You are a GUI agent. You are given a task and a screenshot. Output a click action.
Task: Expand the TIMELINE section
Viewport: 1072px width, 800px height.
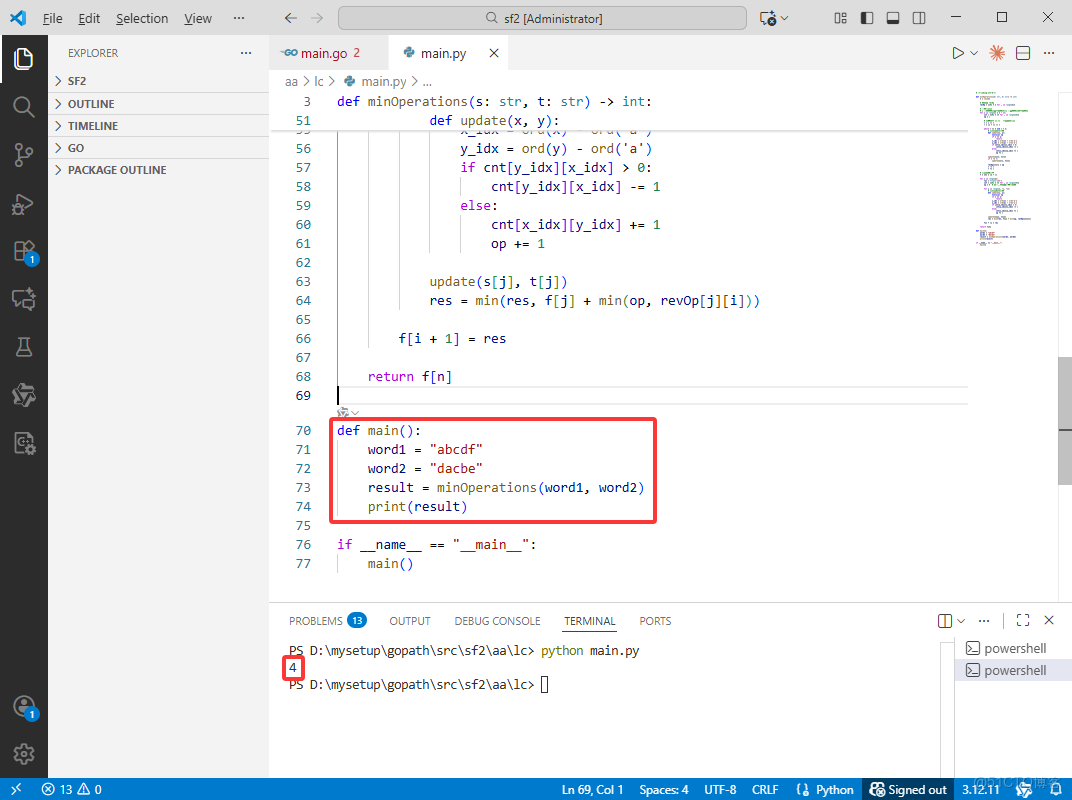92,126
